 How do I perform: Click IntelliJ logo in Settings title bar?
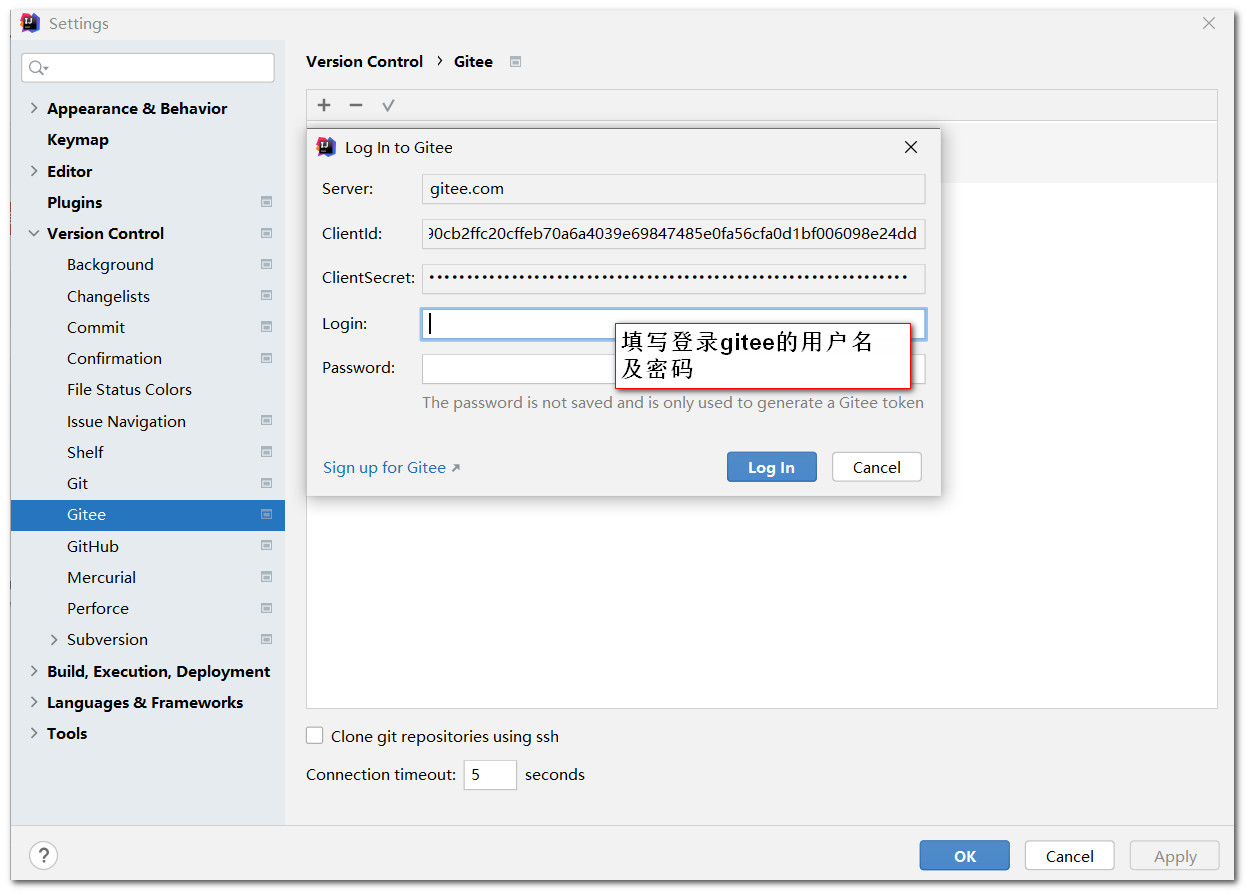click(31, 23)
